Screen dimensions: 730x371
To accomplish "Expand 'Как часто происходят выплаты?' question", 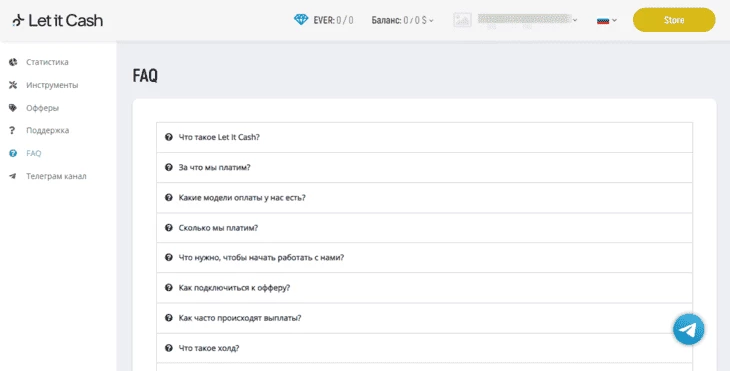I will 424,318.
